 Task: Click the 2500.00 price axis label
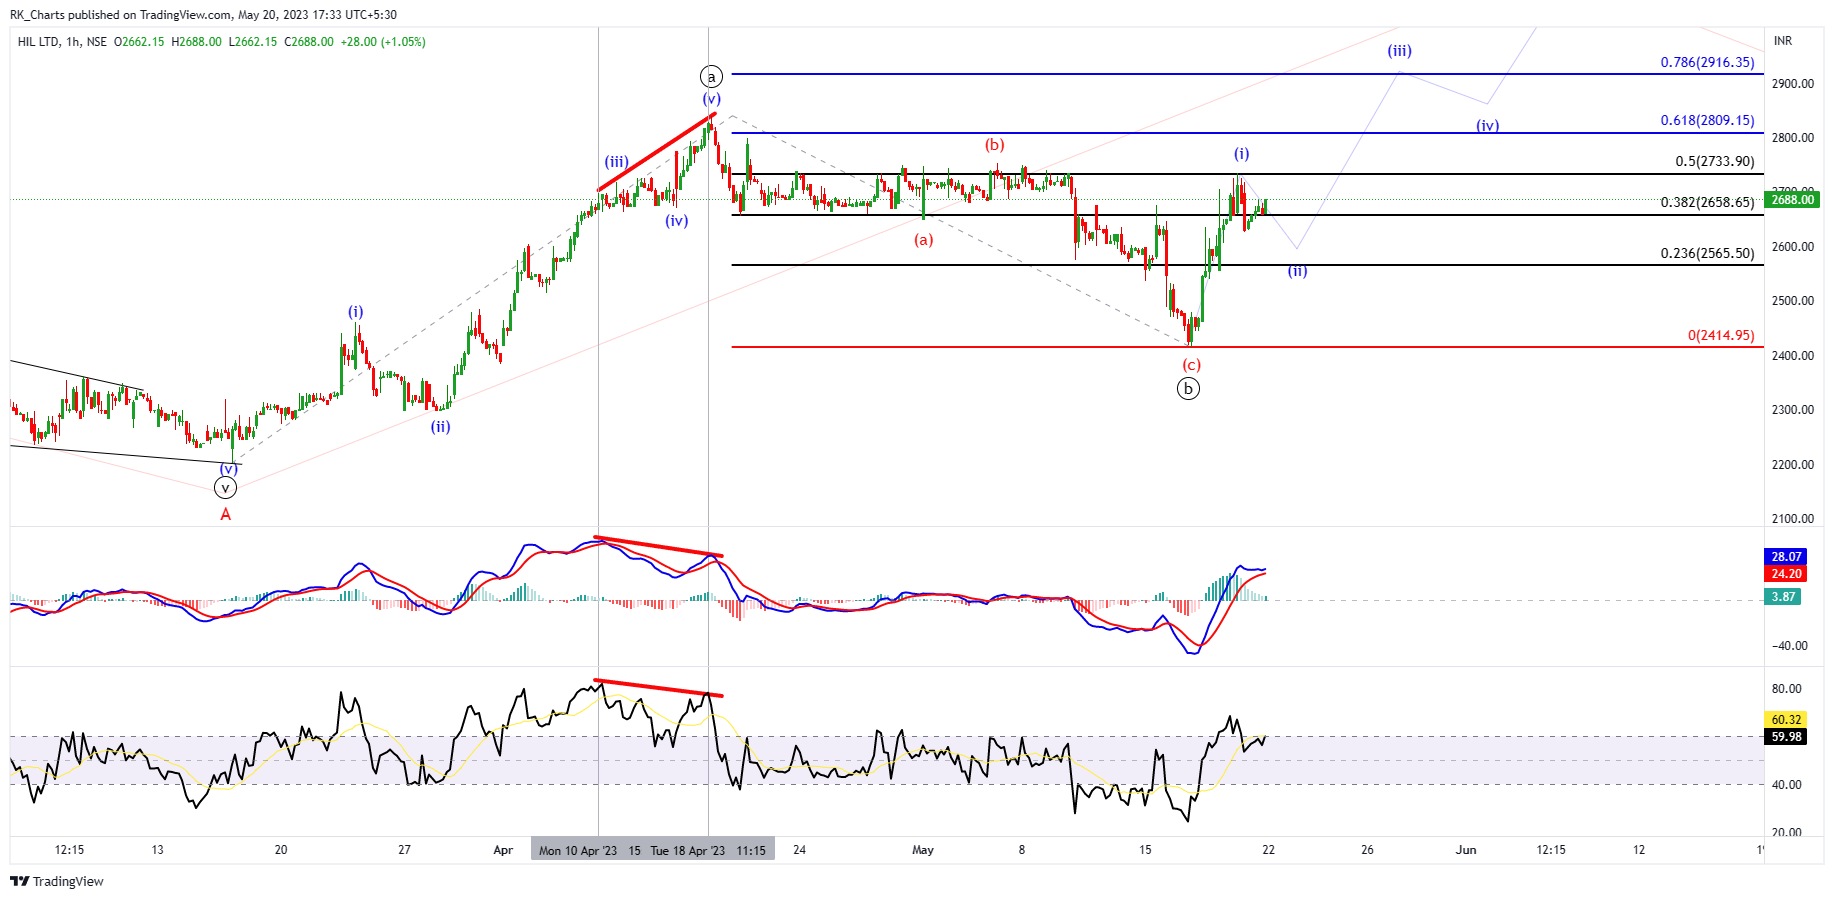point(1792,301)
